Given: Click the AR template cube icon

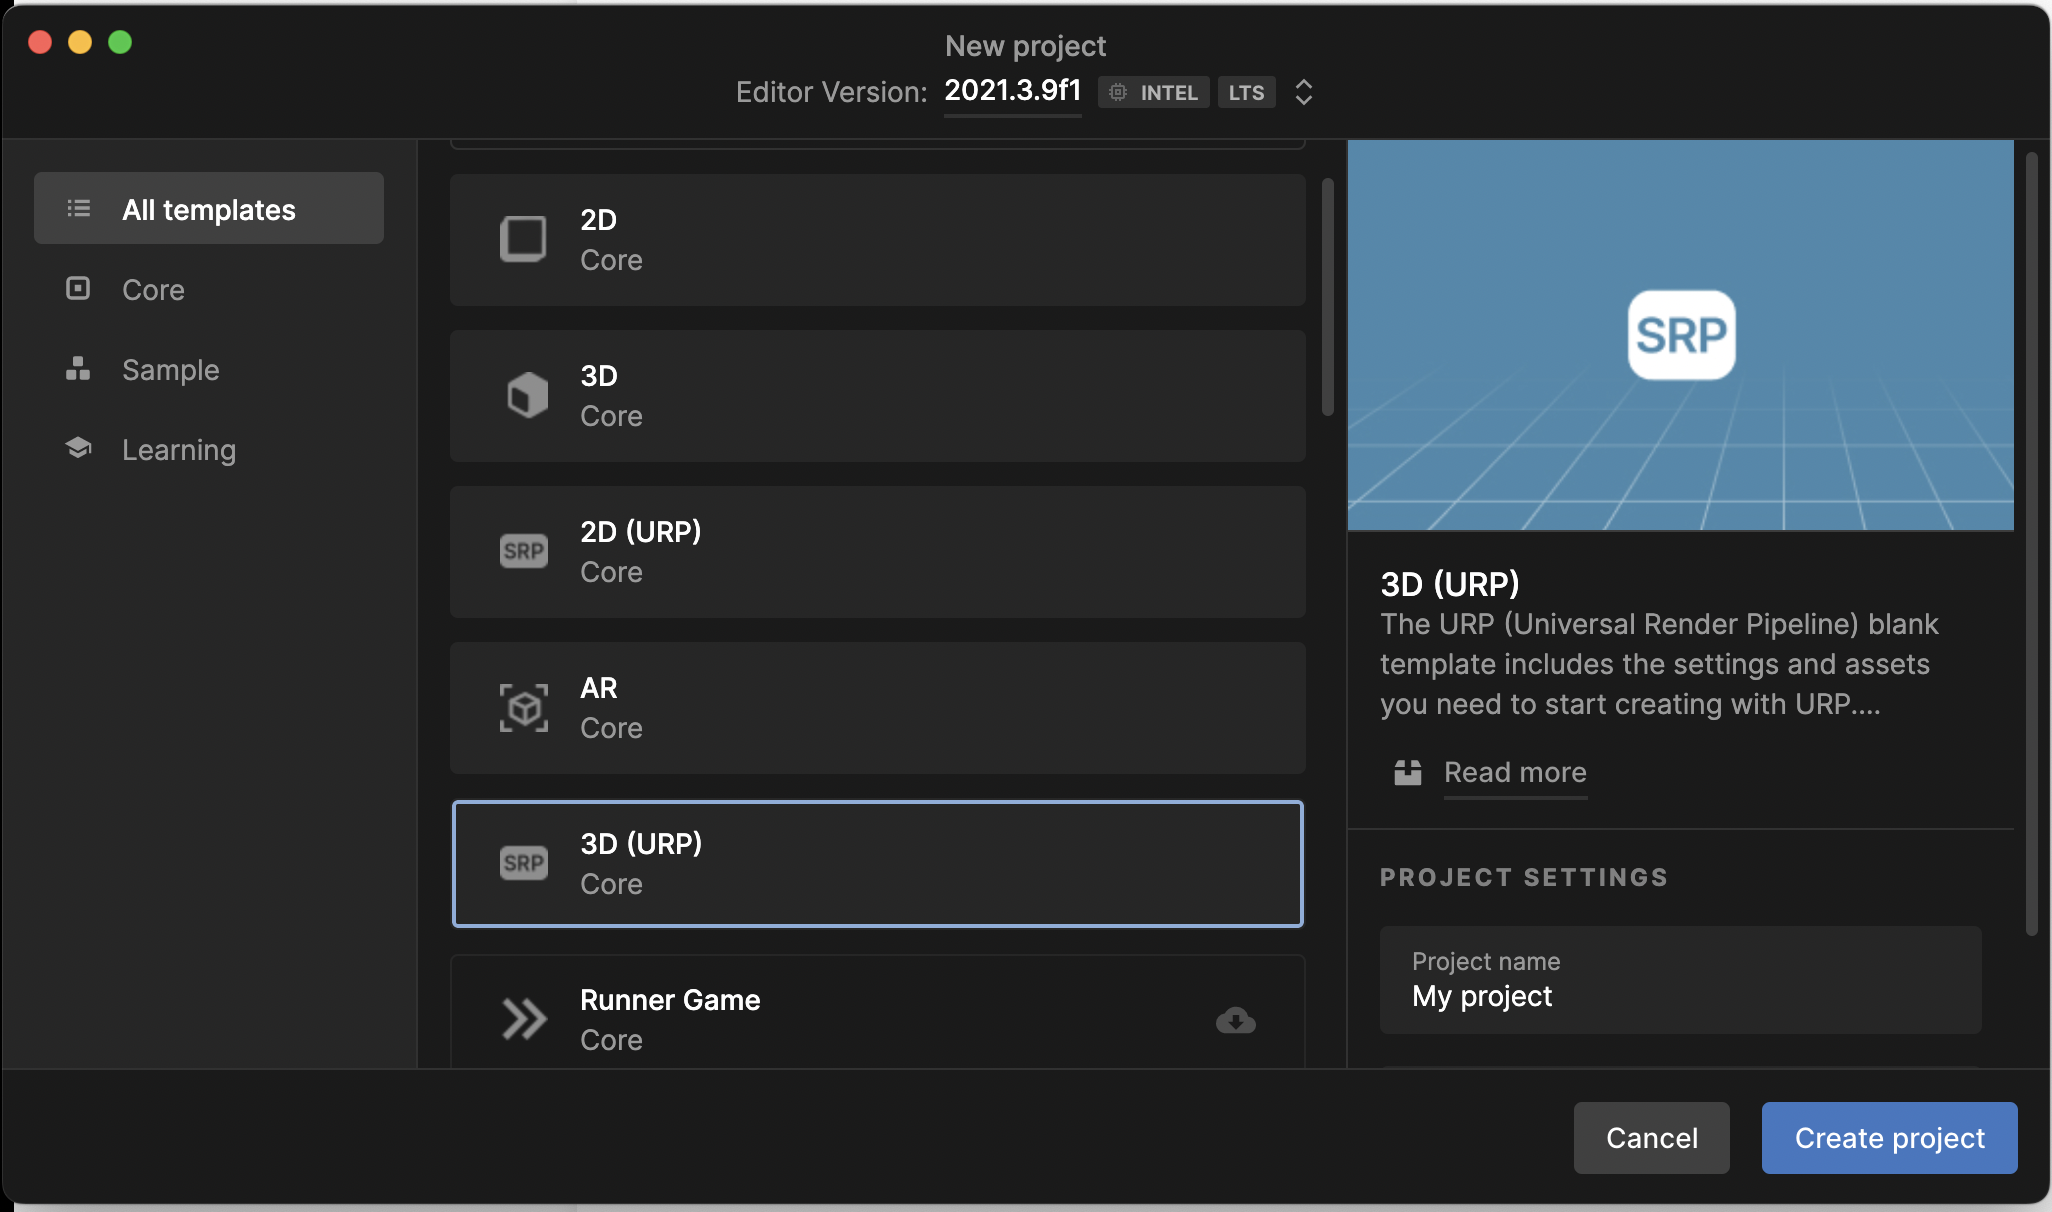Looking at the screenshot, I should coord(524,708).
